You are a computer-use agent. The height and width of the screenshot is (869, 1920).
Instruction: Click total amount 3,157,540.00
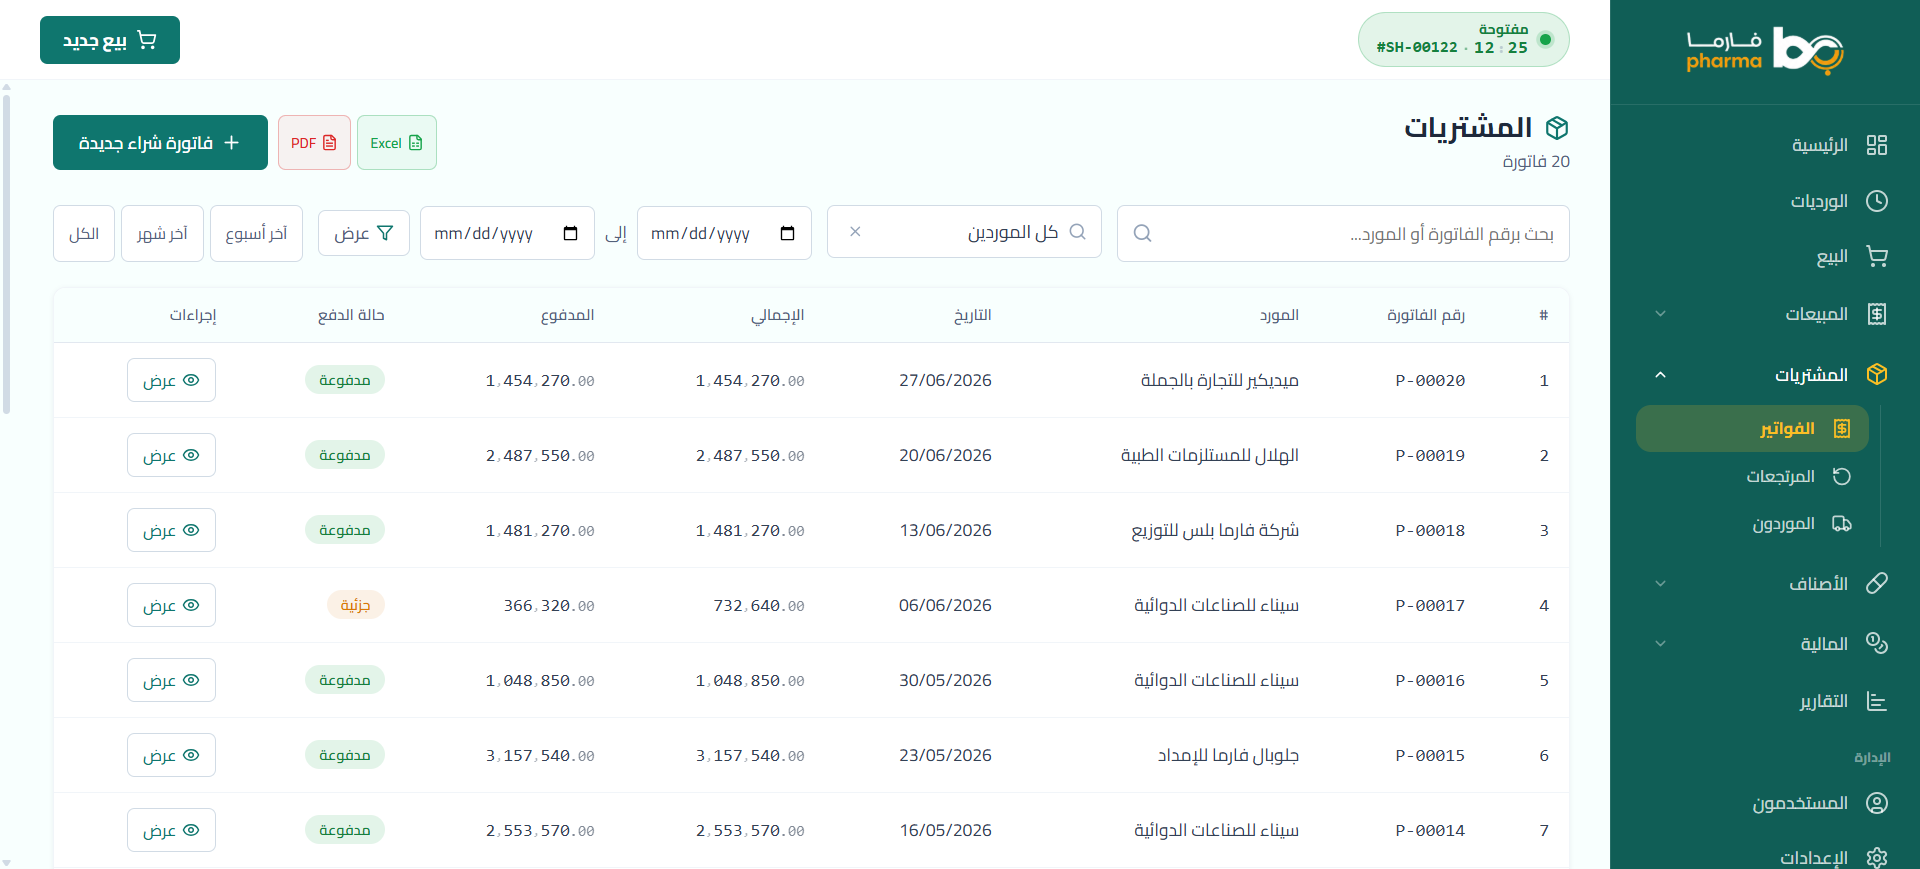750,755
